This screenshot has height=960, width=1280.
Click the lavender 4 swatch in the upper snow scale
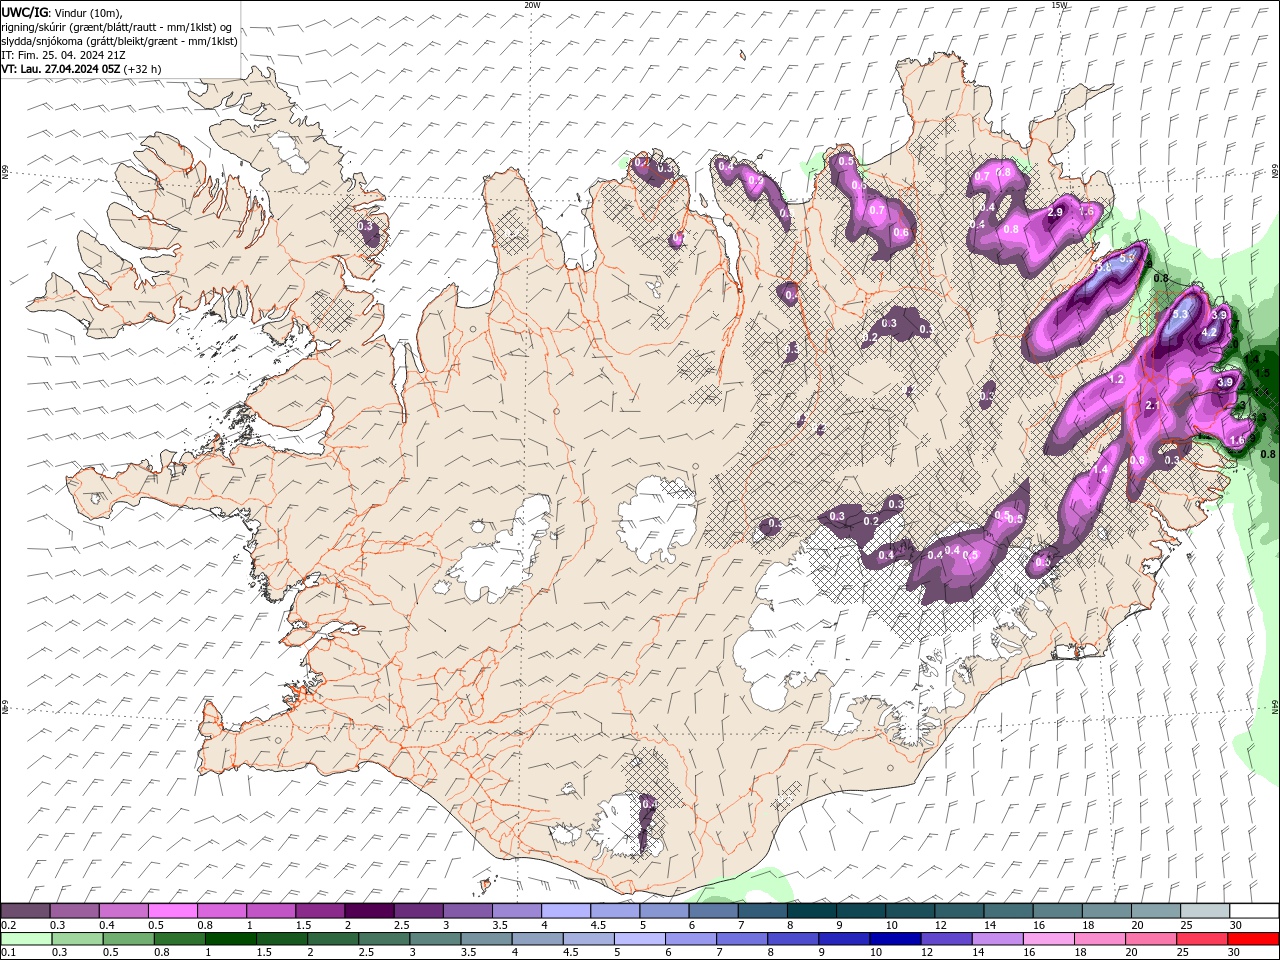click(565, 911)
